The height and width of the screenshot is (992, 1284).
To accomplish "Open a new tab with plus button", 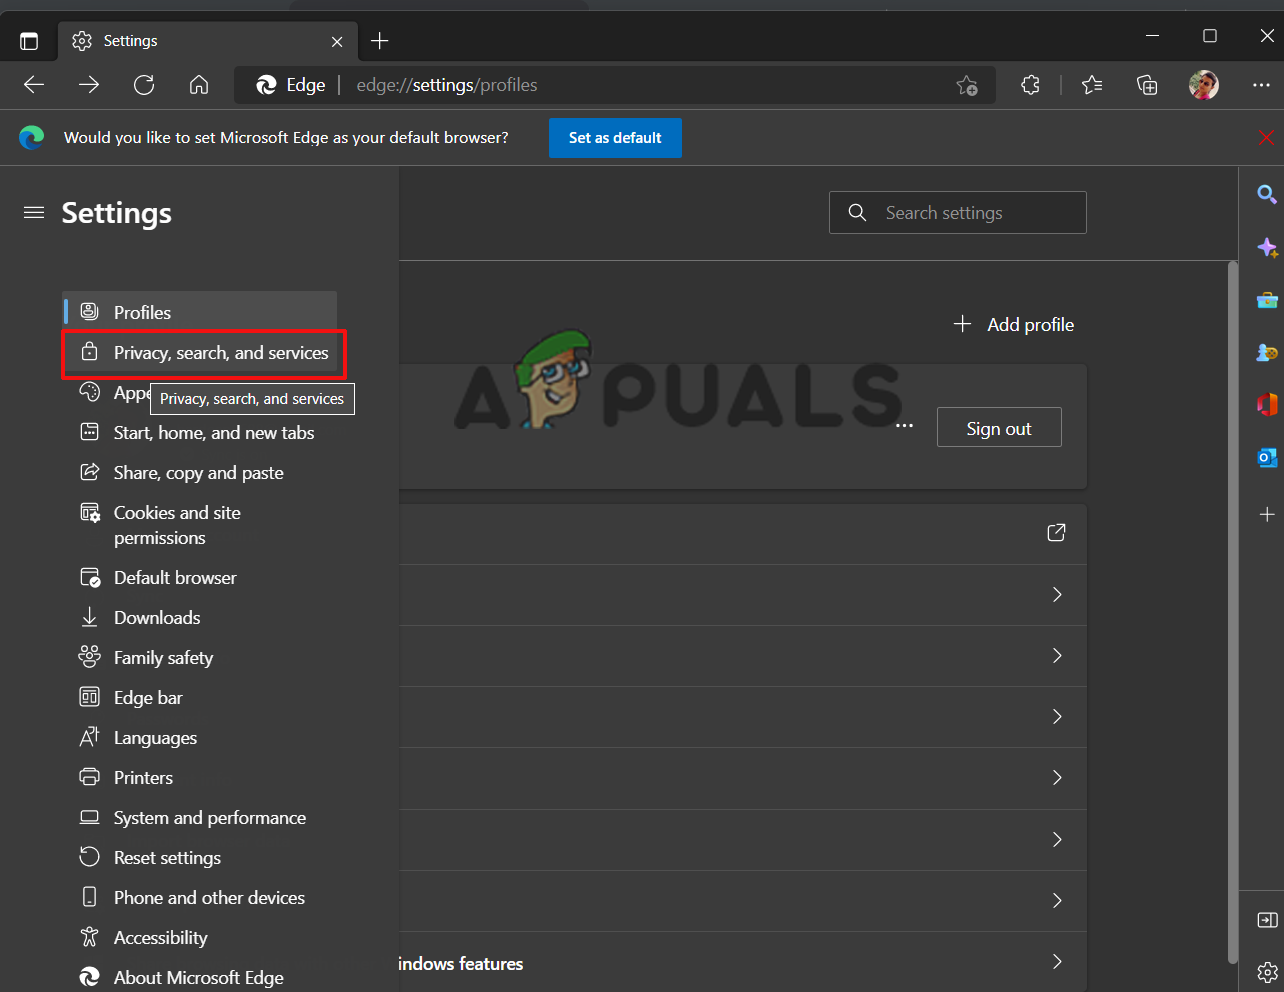I will [x=380, y=41].
